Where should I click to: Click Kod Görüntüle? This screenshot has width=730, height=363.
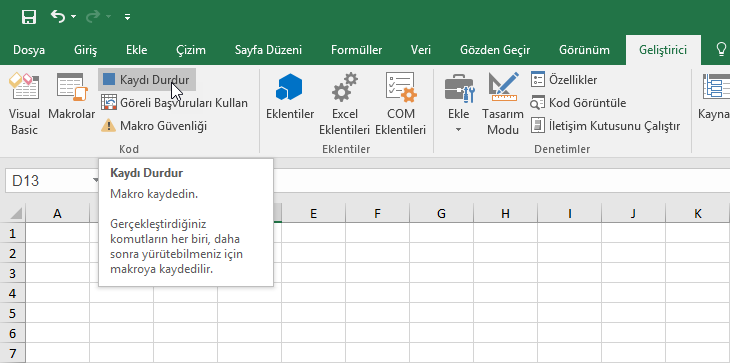click(579, 102)
